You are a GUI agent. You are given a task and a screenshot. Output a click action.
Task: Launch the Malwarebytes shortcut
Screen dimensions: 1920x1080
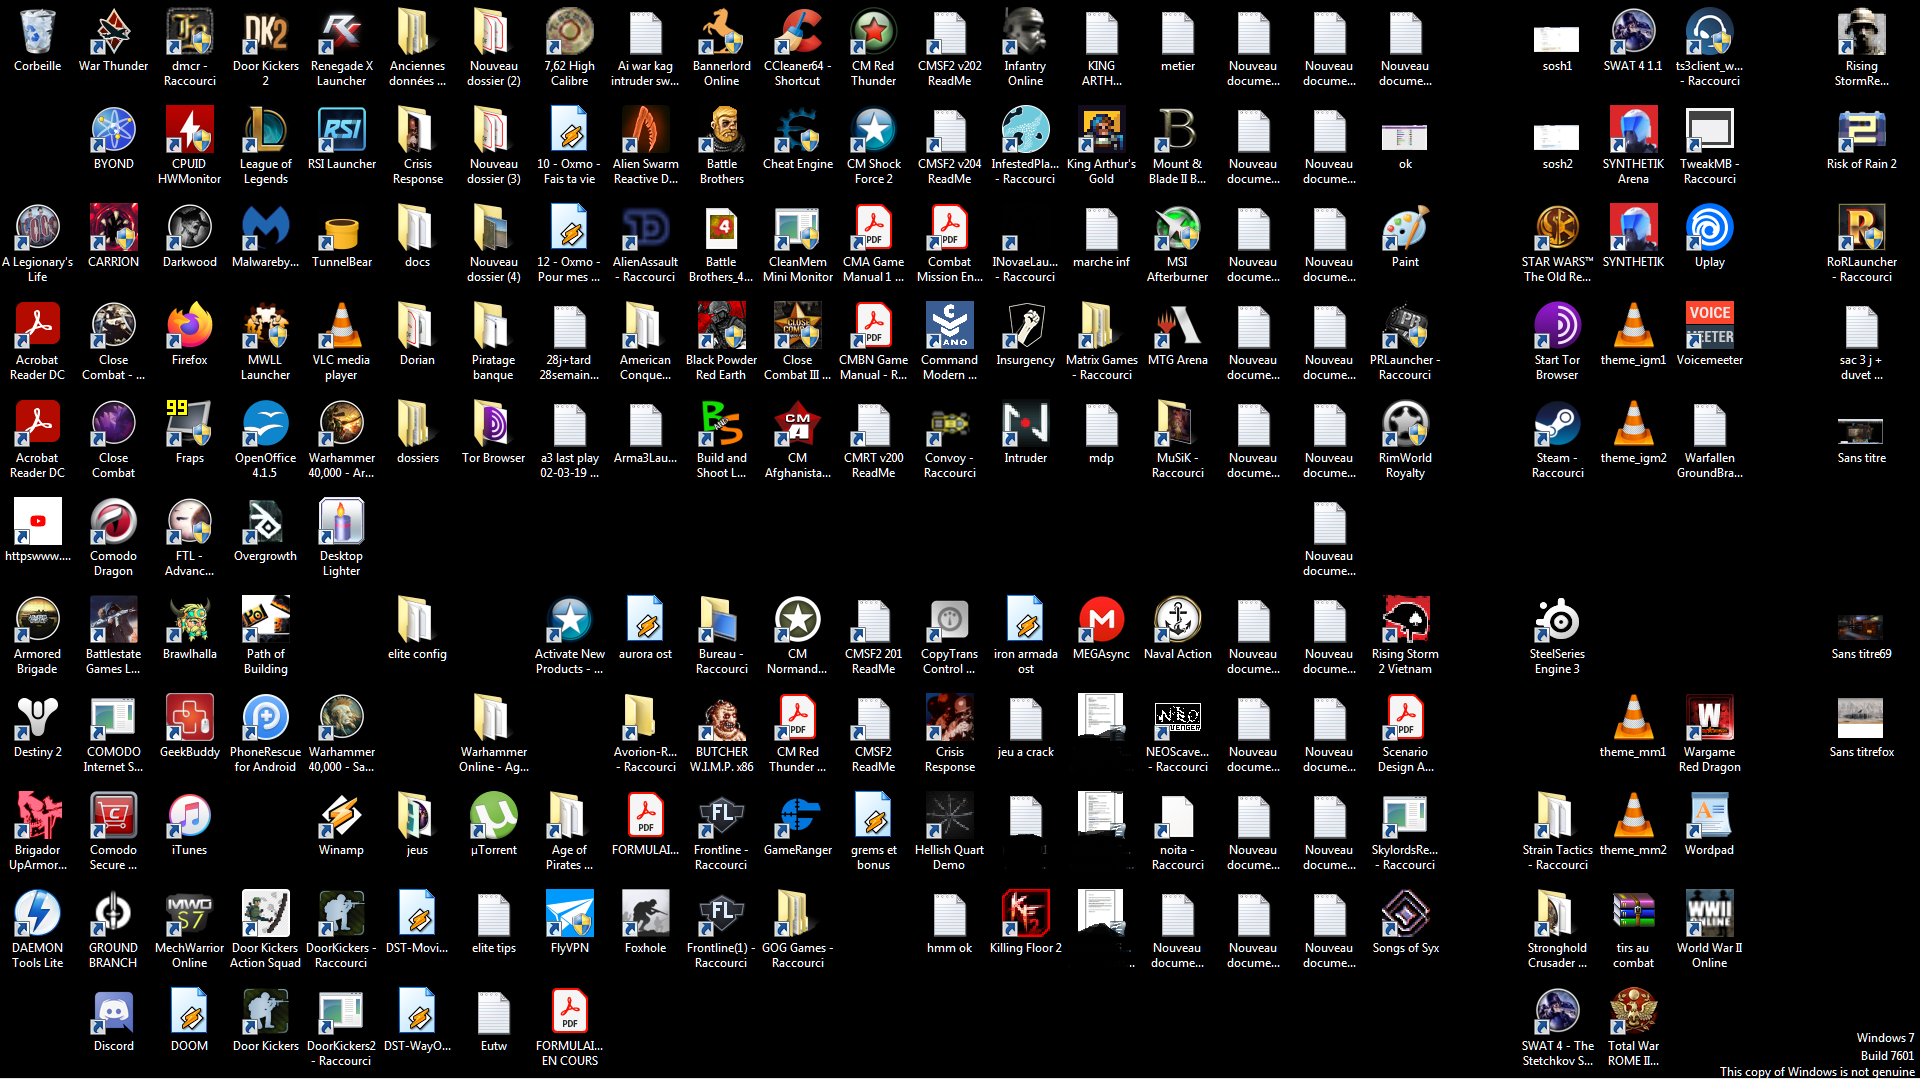point(265,236)
